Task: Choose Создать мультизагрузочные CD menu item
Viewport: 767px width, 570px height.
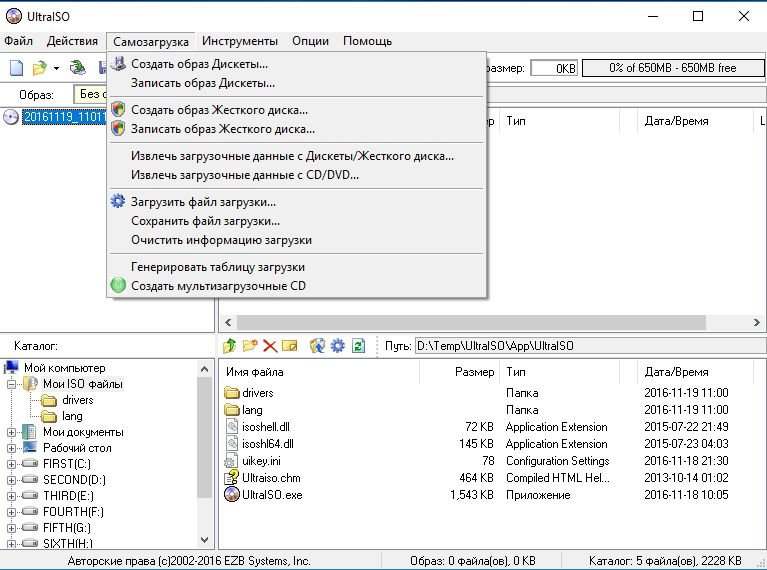Action: (x=296, y=286)
